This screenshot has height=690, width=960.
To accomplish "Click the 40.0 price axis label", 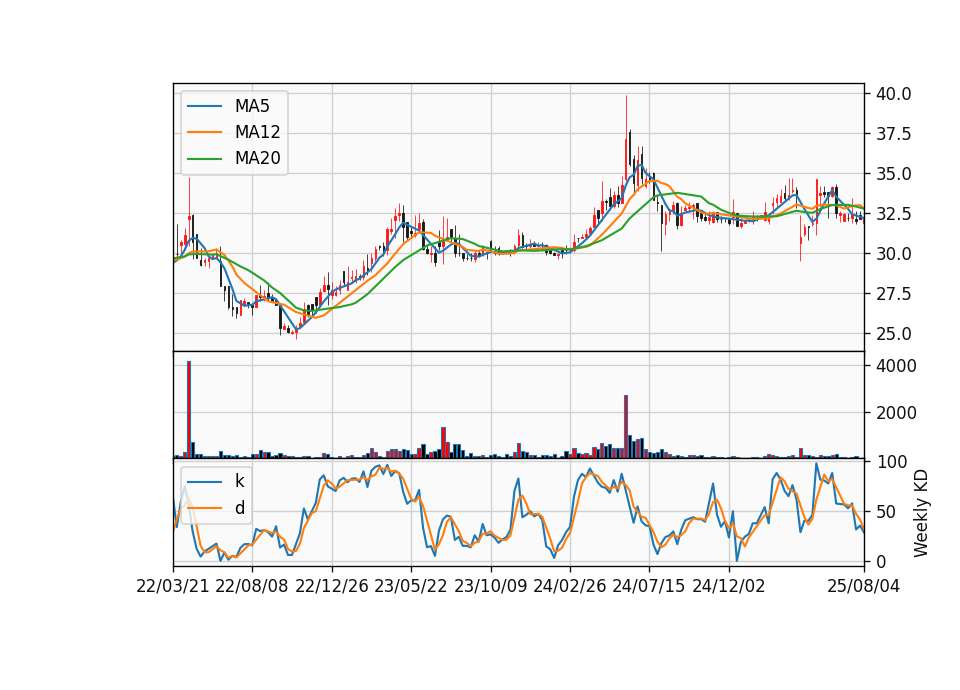I will (893, 94).
